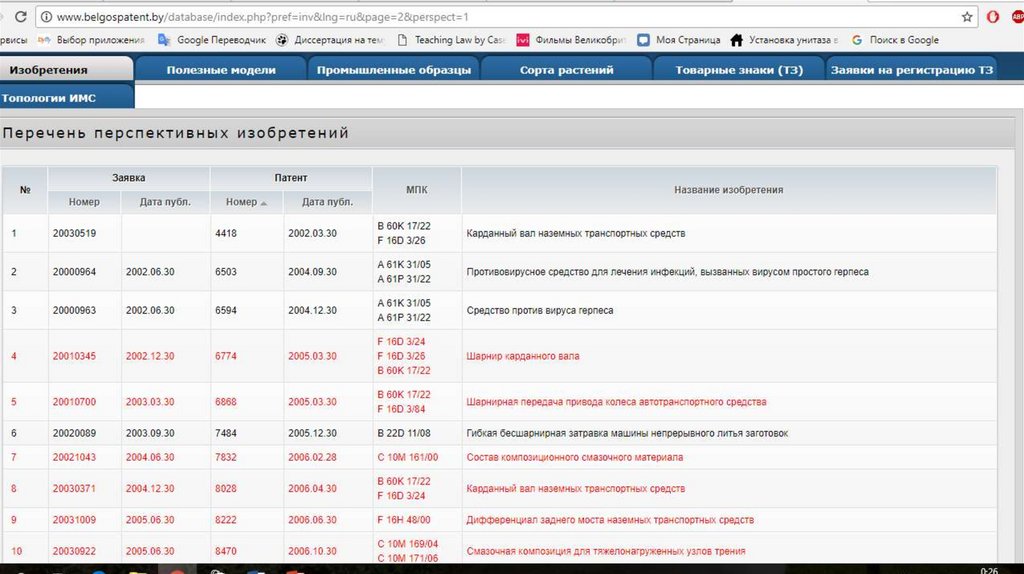Click patent number 6868
Viewport: 1024px width, 574px height.
[x=226, y=402]
